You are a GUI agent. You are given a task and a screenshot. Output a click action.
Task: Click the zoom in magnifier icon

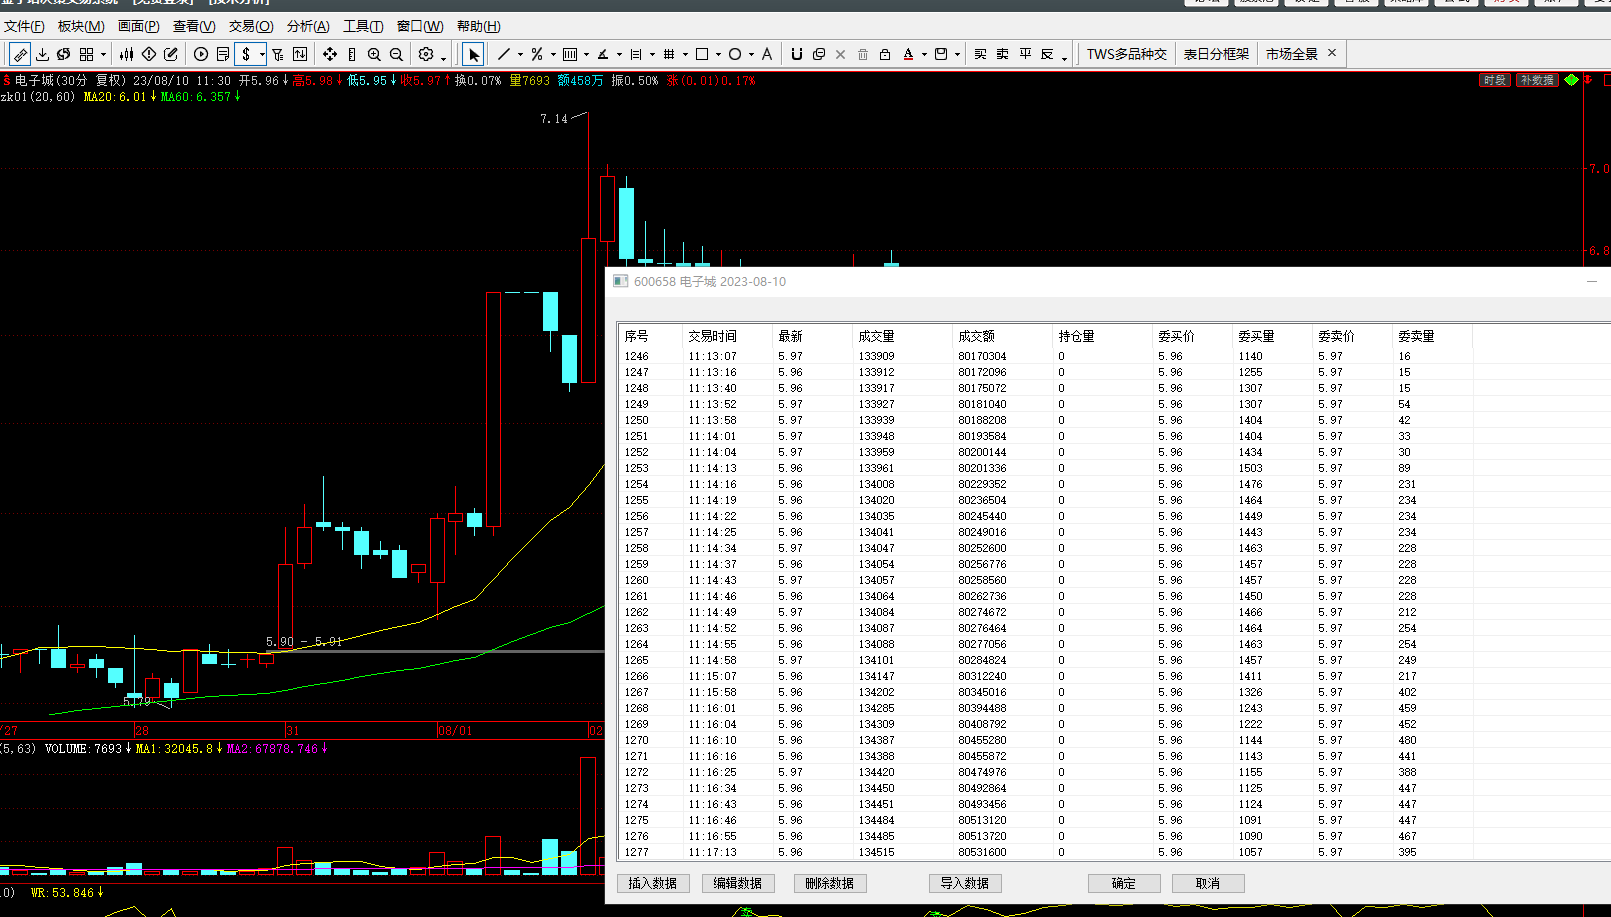374,54
